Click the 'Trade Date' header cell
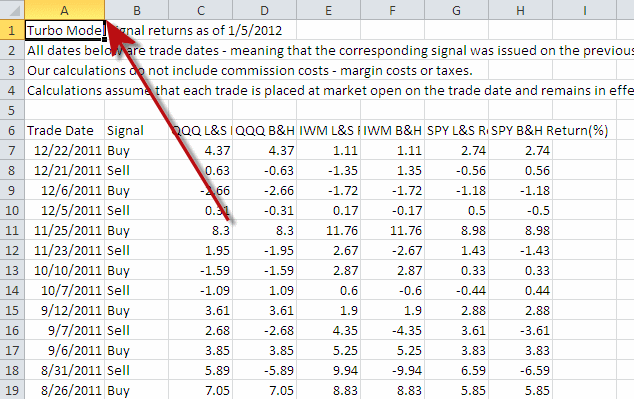Viewport: 634px width, 399px height. (65, 130)
